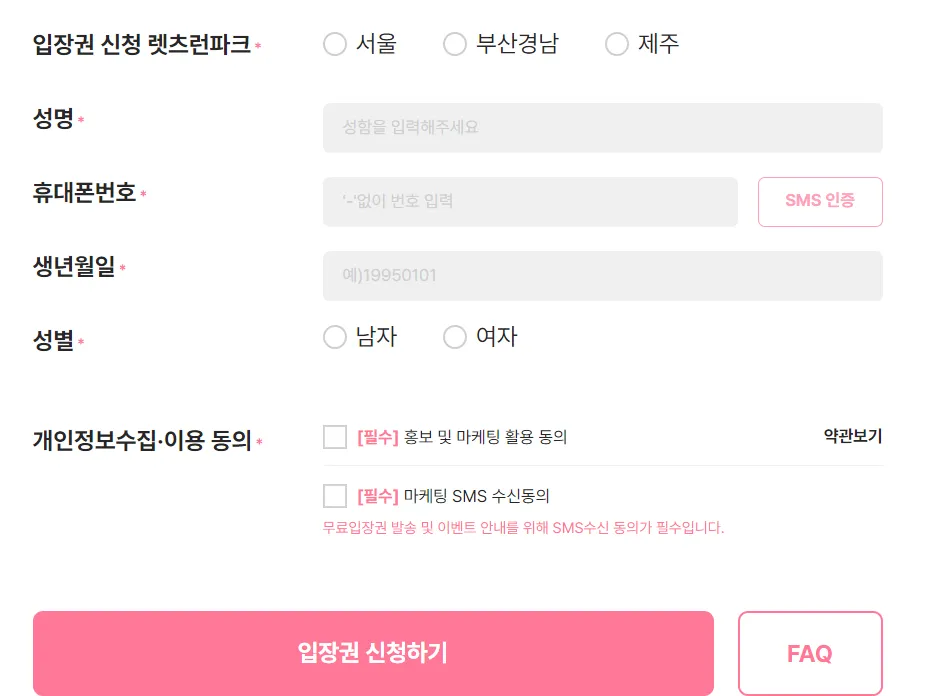Choose 여자 as gender

pos(455,337)
